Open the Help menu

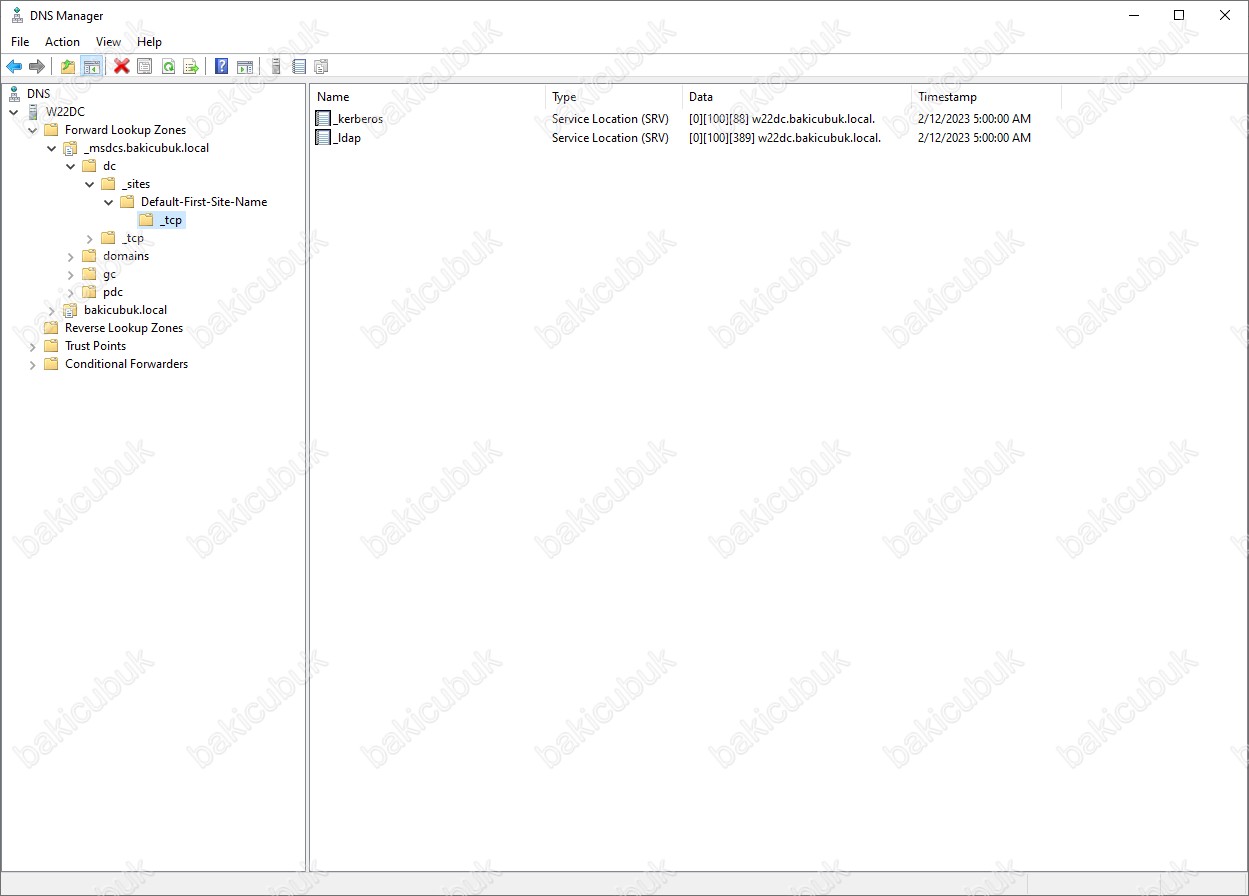coord(149,42)
